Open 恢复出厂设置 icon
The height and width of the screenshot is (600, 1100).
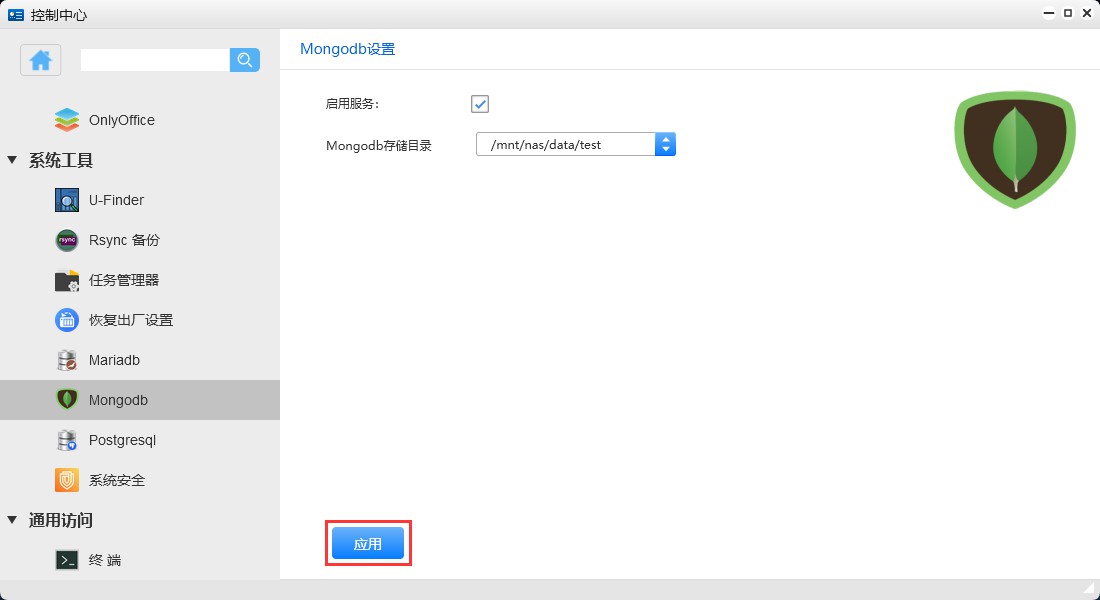(66, 320)
